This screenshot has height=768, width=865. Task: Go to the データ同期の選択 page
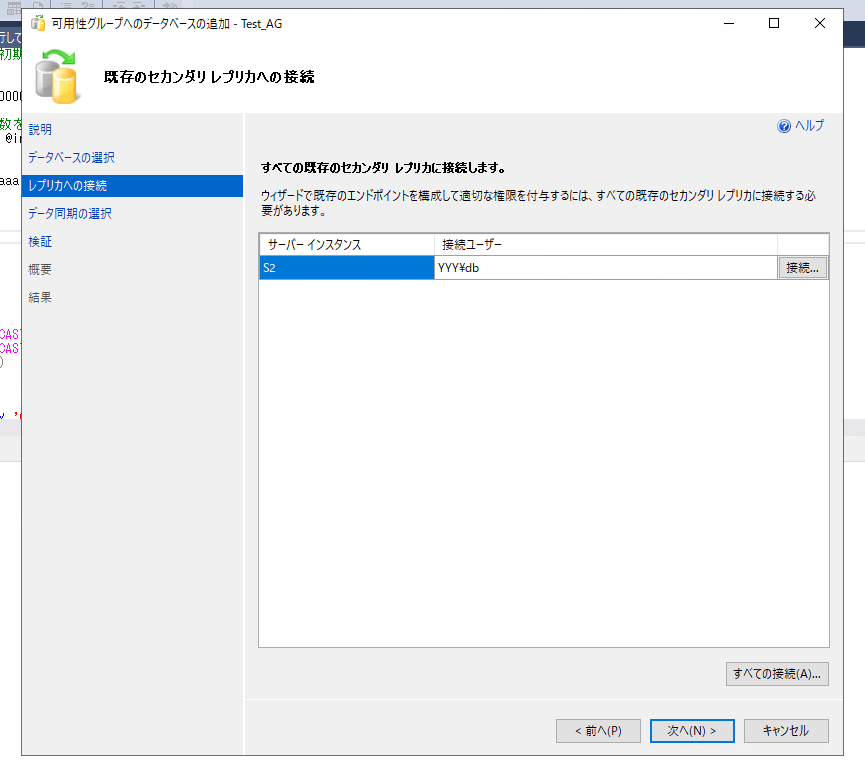[70, 214]
